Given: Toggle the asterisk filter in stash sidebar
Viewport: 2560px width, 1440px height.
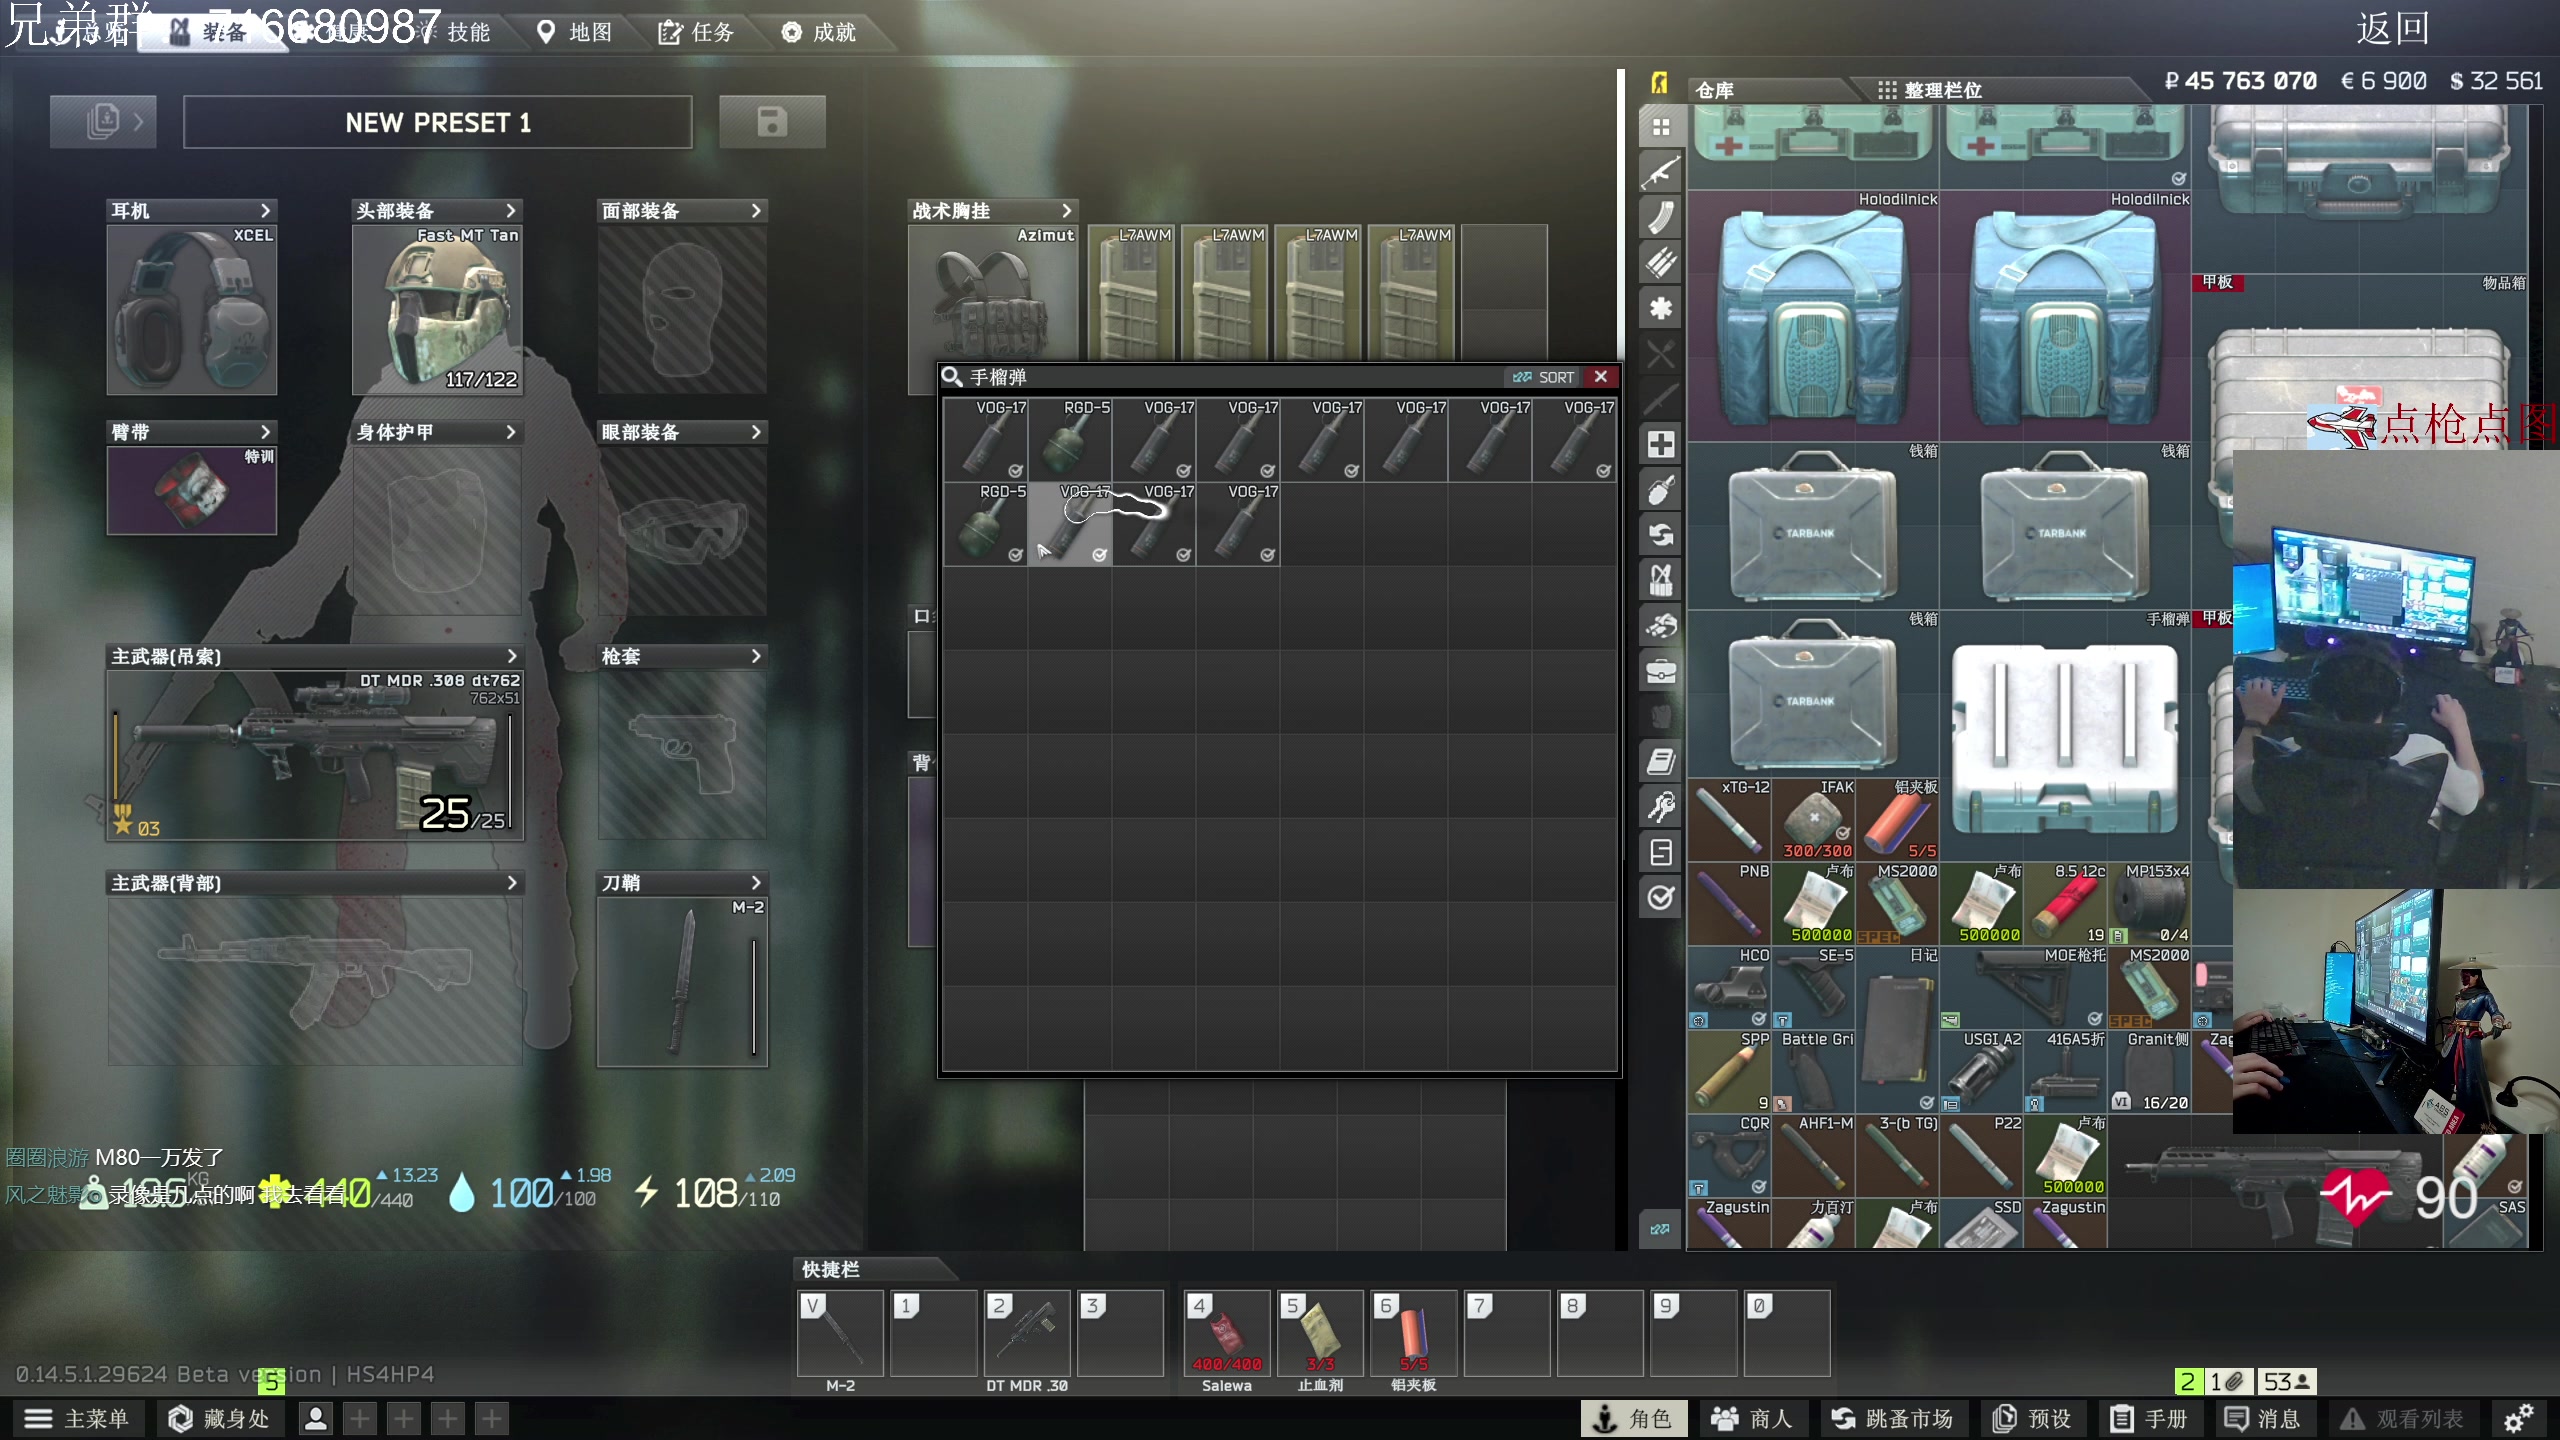Looking at the screenshot, I should [1660, 308].
